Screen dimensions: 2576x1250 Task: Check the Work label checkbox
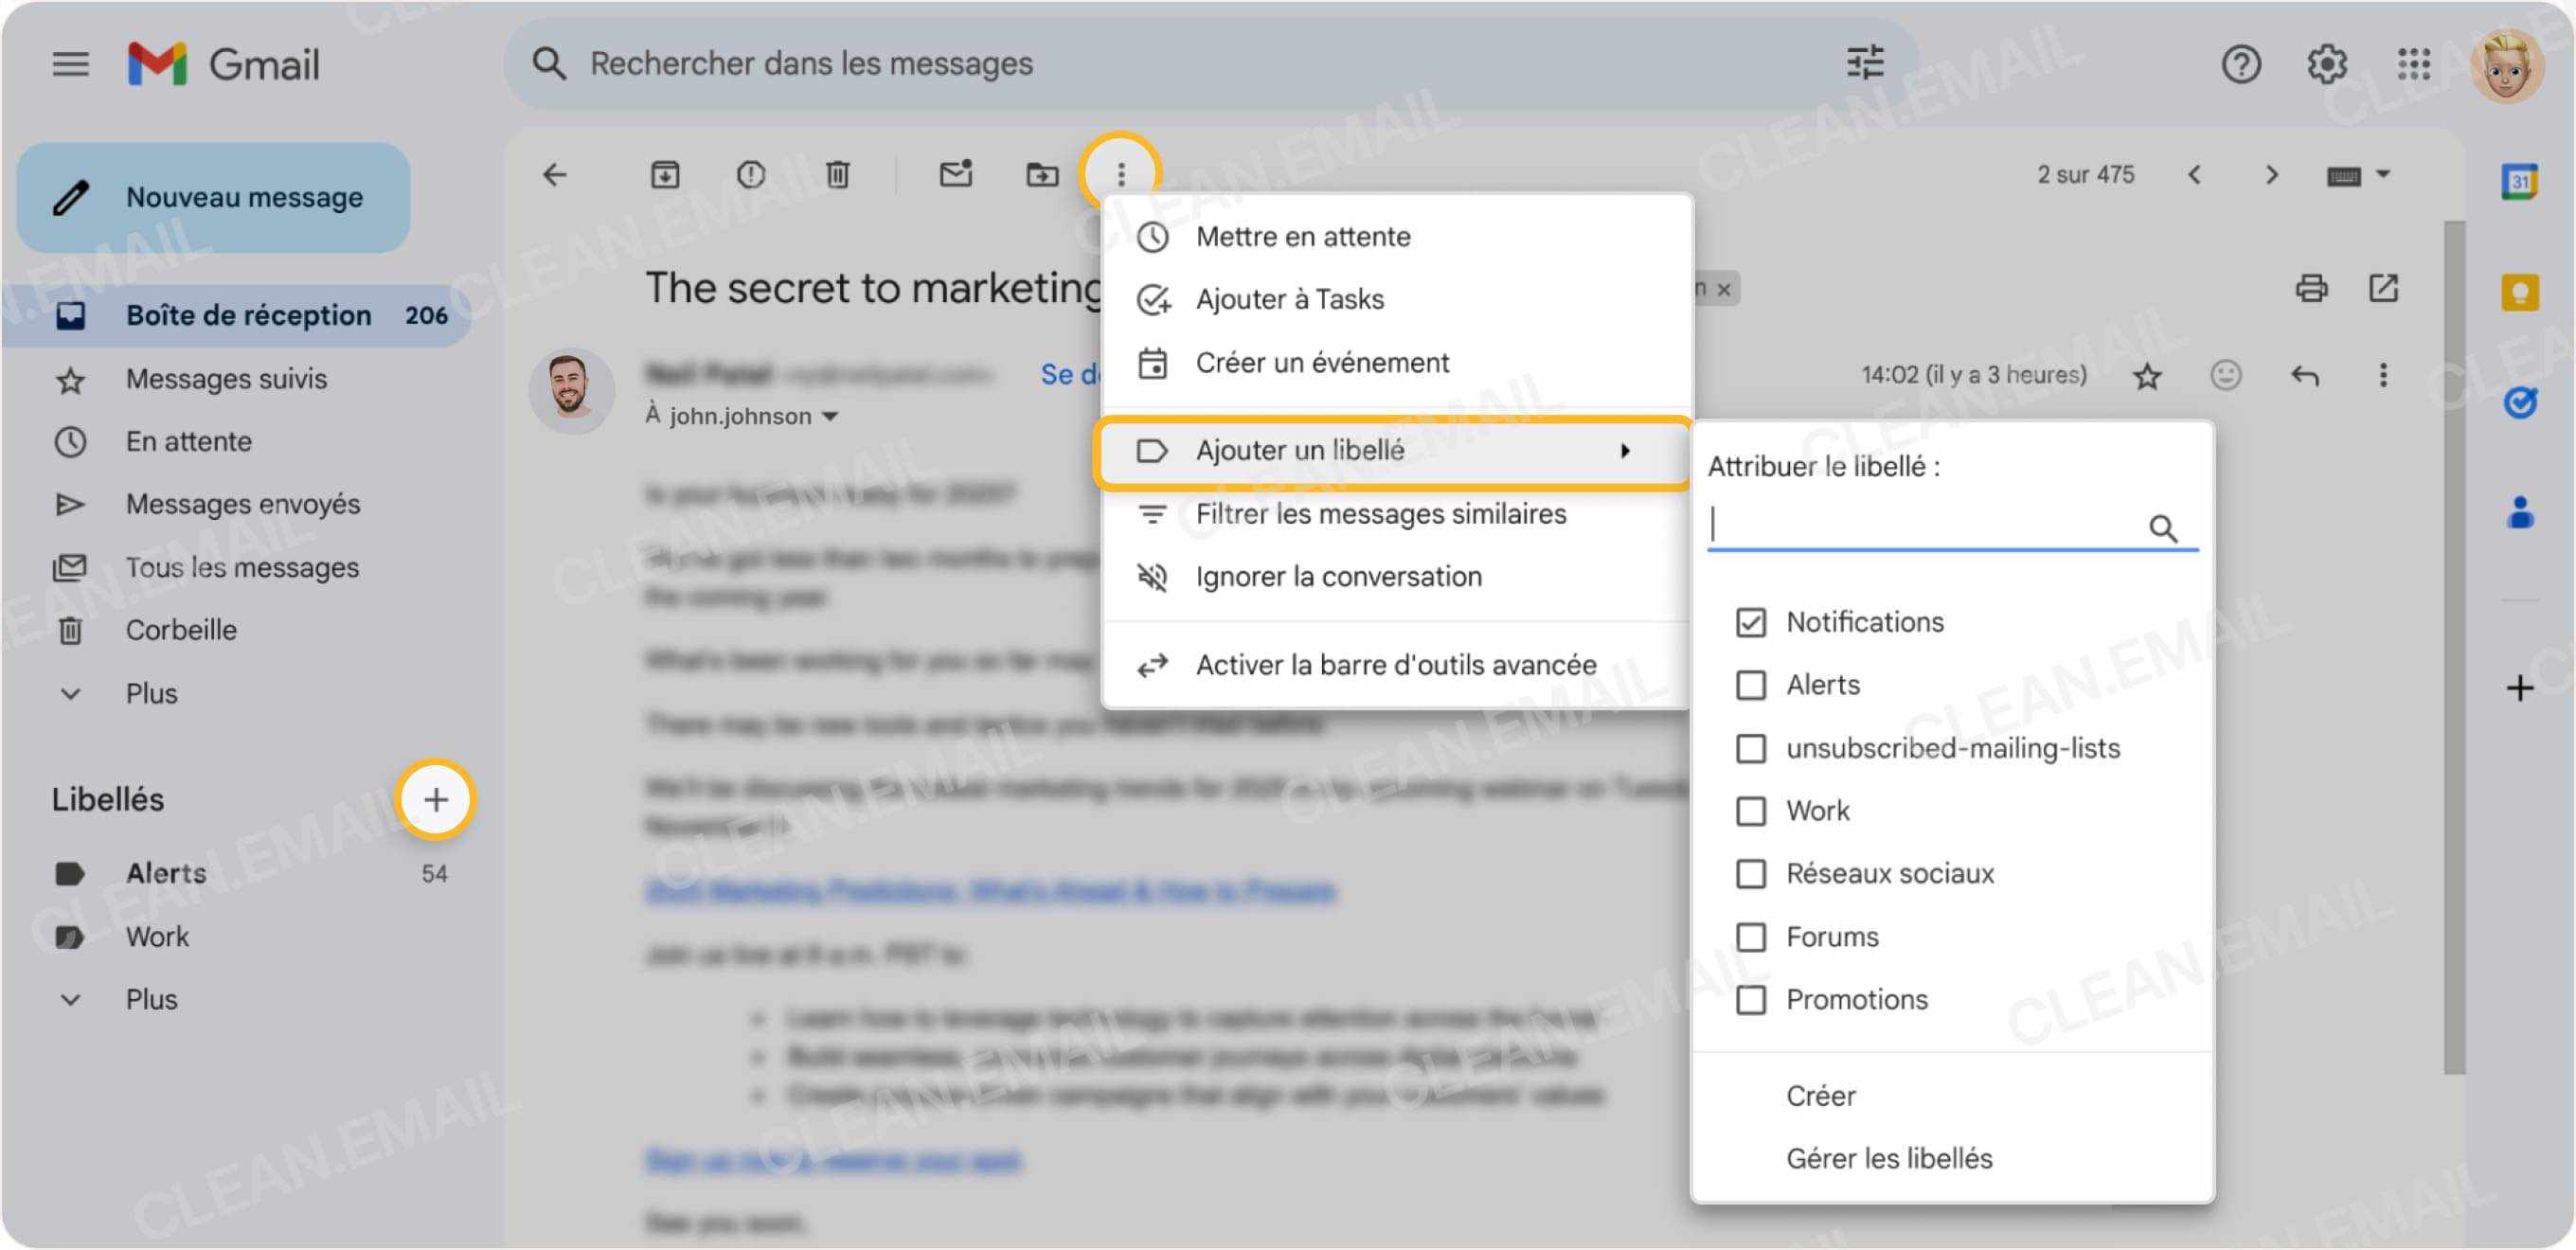pyautogui.click(x=1751, y=811)
